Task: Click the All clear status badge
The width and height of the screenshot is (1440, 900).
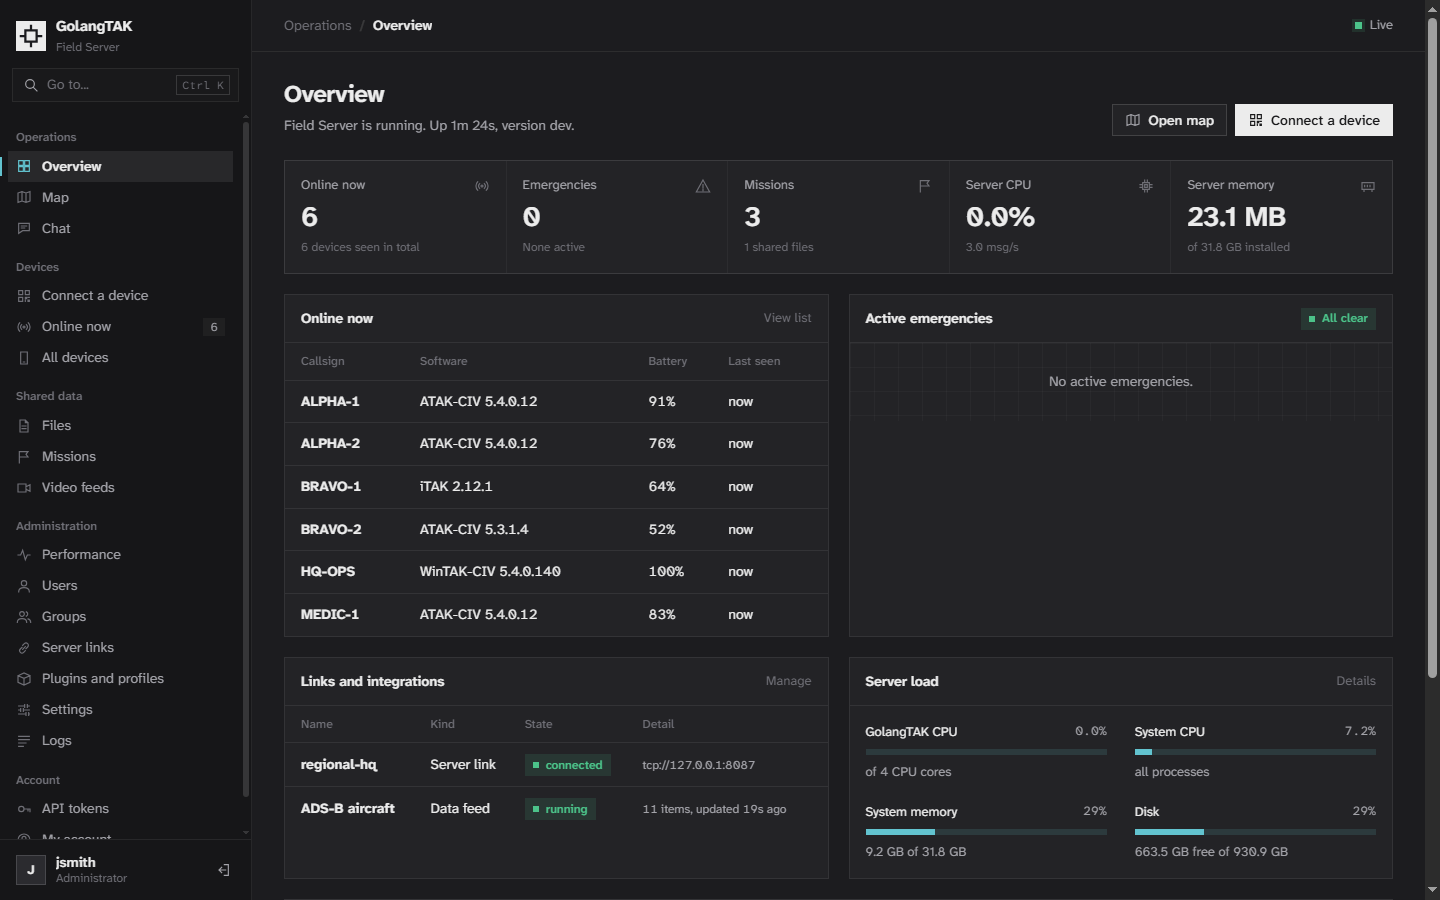Action: click(1338, 318)
